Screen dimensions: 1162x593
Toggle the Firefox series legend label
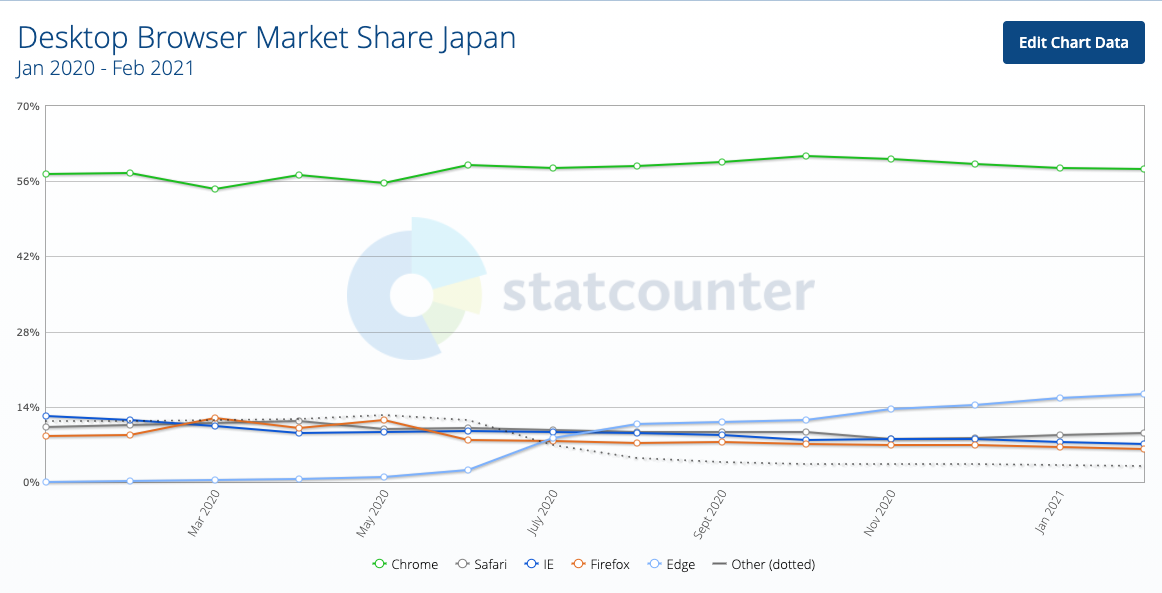click(x=609, y=564)
